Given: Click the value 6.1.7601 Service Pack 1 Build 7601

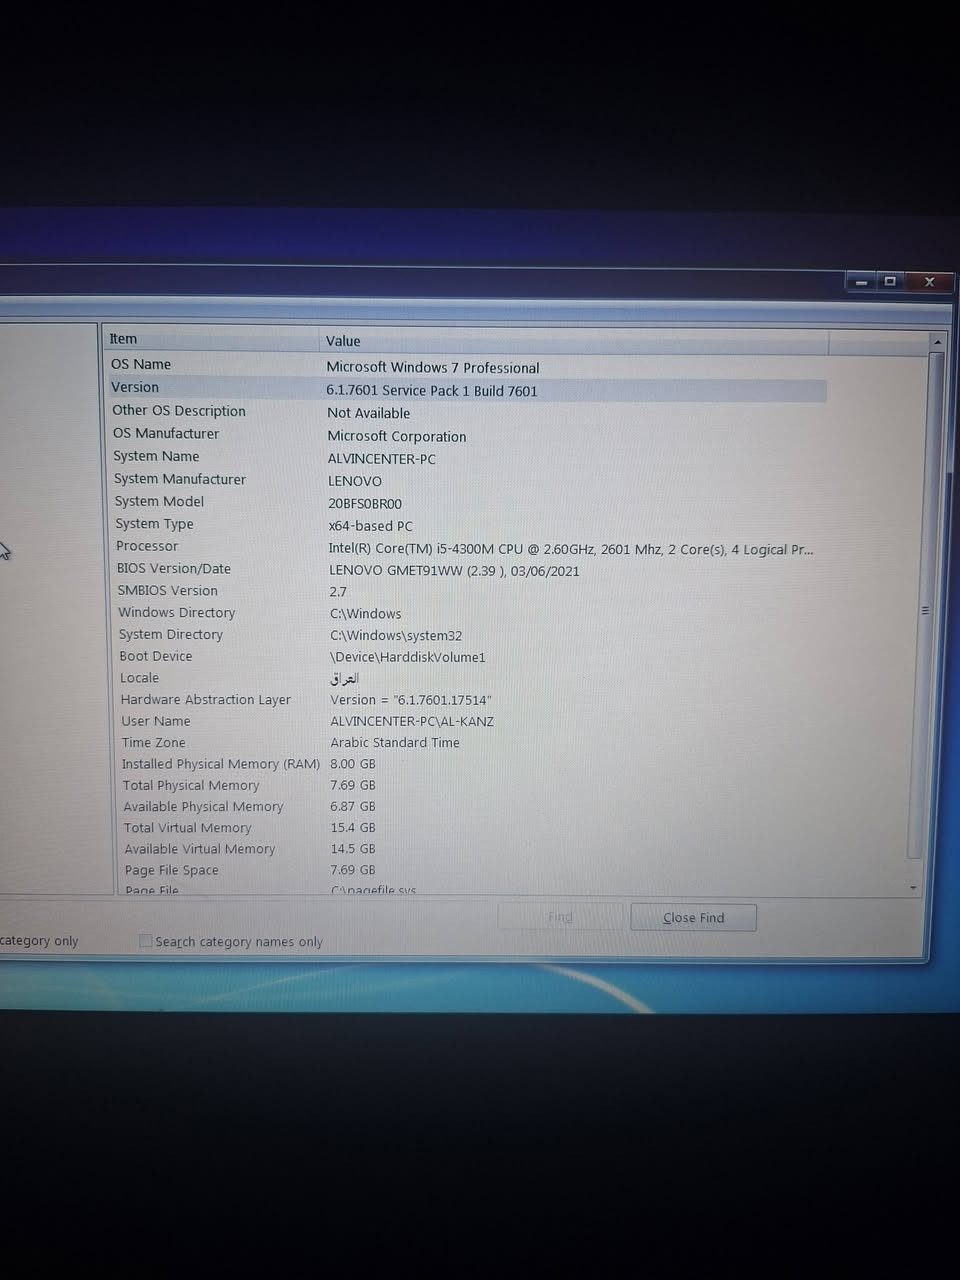Looking at the screenshot, I should click(432, 390).
